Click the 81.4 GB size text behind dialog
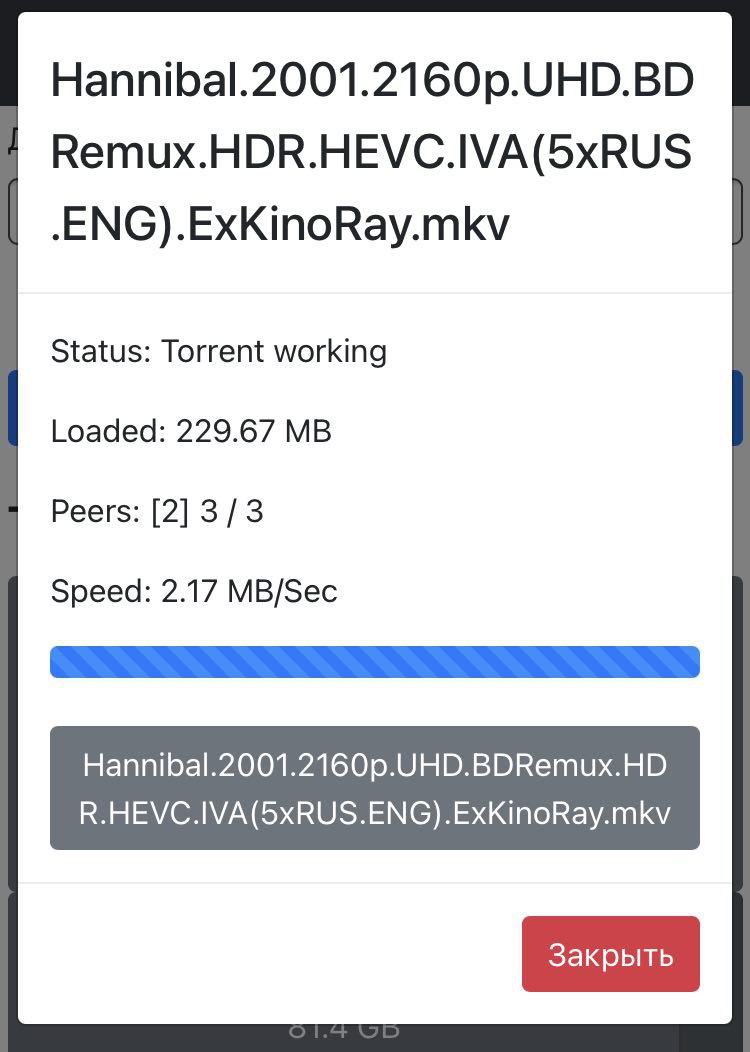Viewport: 750px width, 1052px height. point(344,1032)
